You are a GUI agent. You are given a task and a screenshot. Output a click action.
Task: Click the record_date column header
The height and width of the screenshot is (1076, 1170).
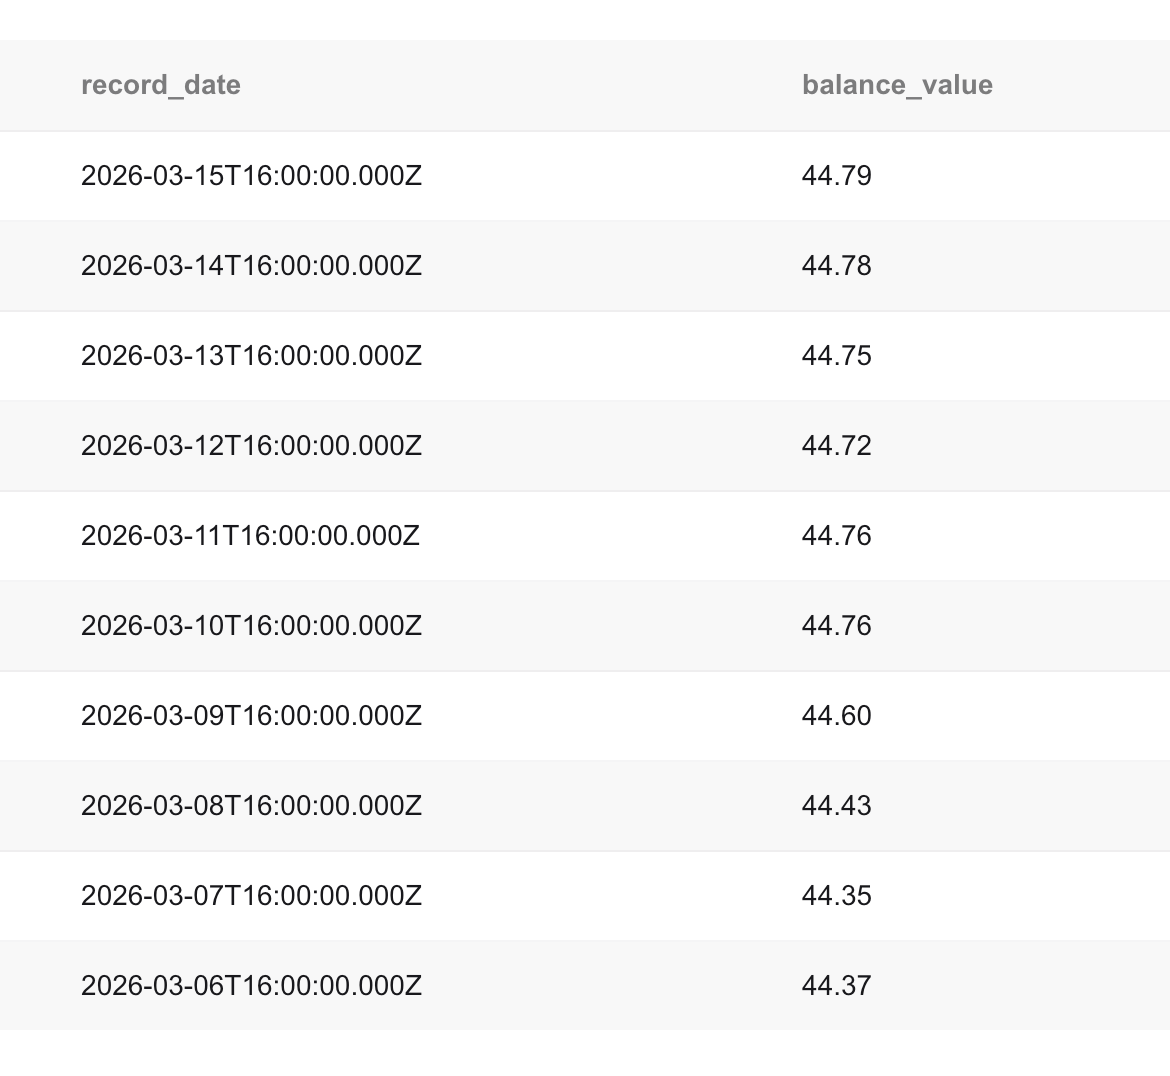161,85
